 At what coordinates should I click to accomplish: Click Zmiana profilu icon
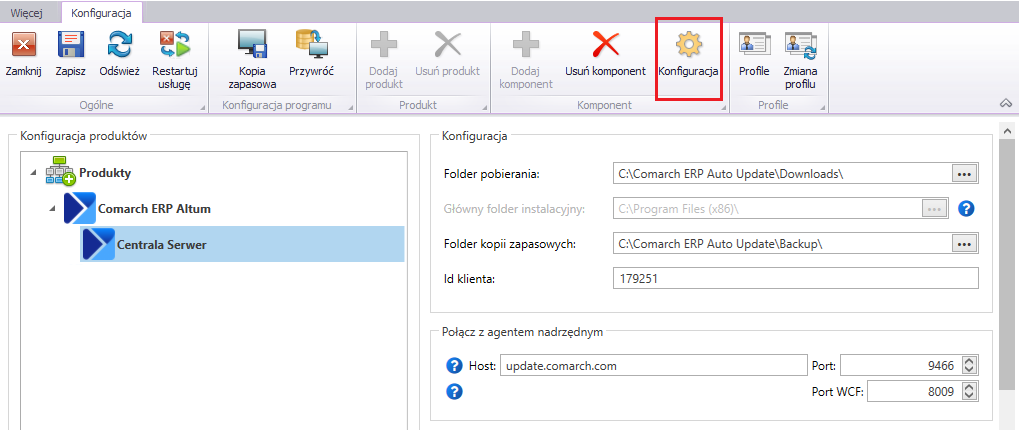coord(801,45)
